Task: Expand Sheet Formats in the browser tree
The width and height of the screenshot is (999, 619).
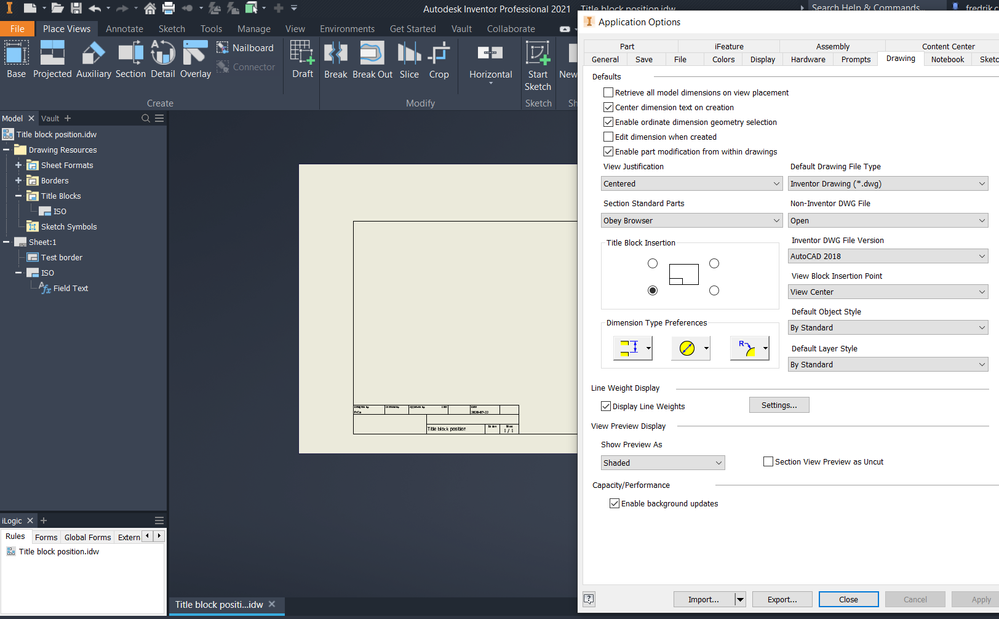Action: tap(18, 165)
